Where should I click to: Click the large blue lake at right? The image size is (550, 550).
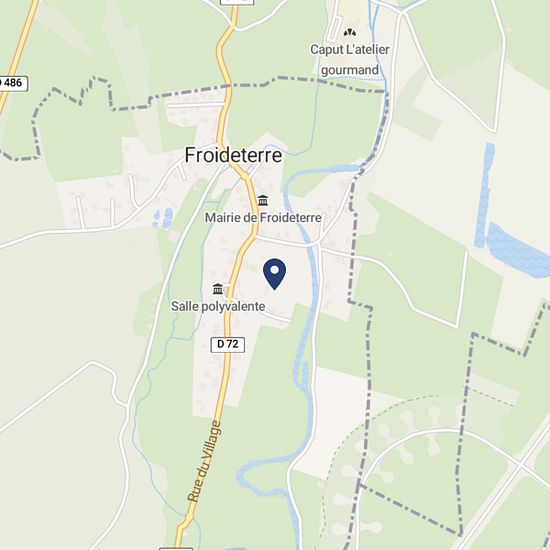click(x=517, y=250)
